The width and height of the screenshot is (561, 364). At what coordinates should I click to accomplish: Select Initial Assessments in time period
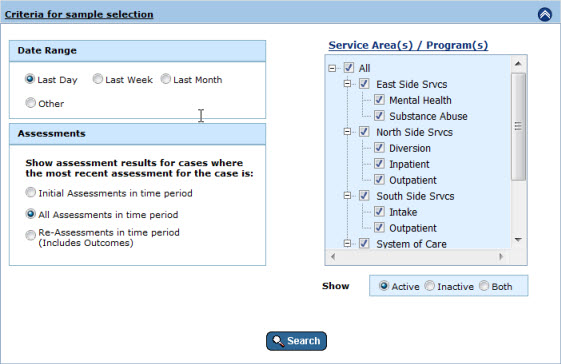30,193
